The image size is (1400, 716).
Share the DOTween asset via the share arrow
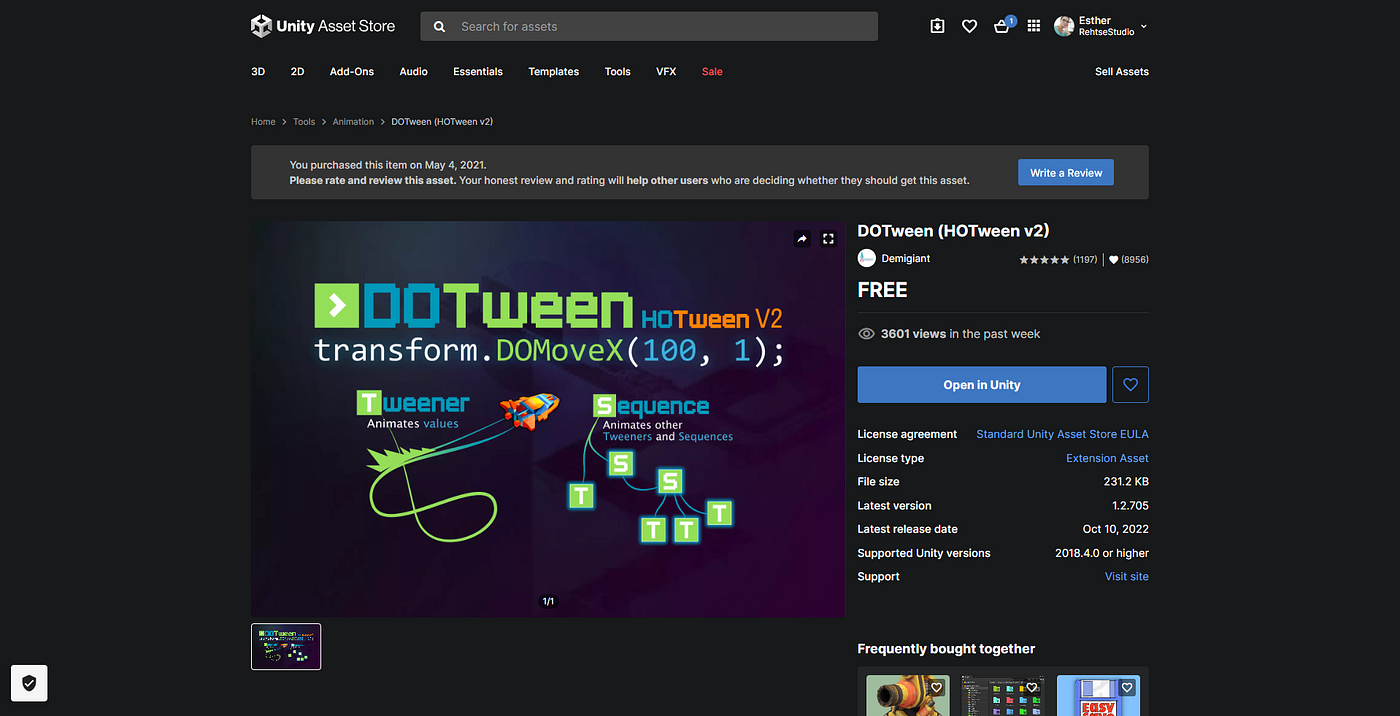coord(802,238)
